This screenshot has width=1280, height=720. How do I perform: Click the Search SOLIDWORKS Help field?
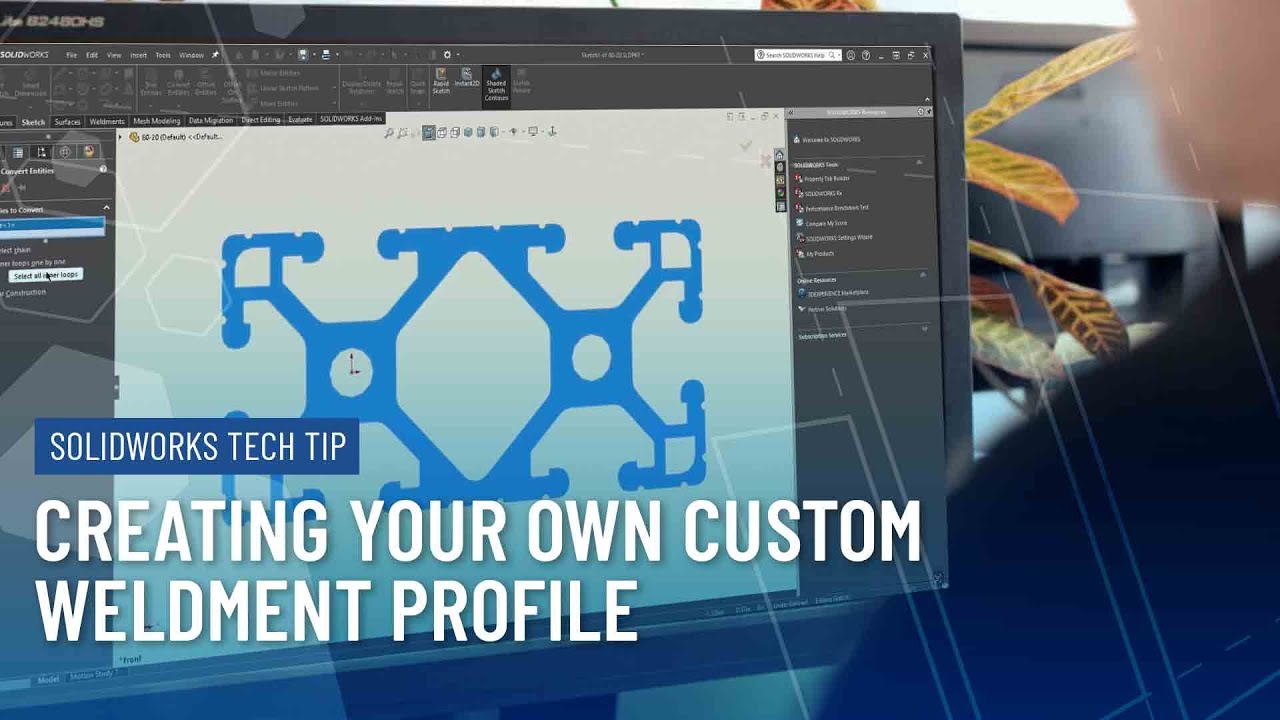(x=798, y=55)
